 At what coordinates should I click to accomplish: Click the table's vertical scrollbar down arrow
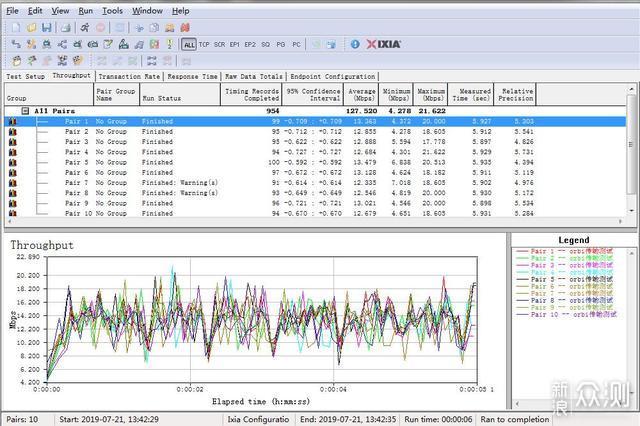[631, 211]
